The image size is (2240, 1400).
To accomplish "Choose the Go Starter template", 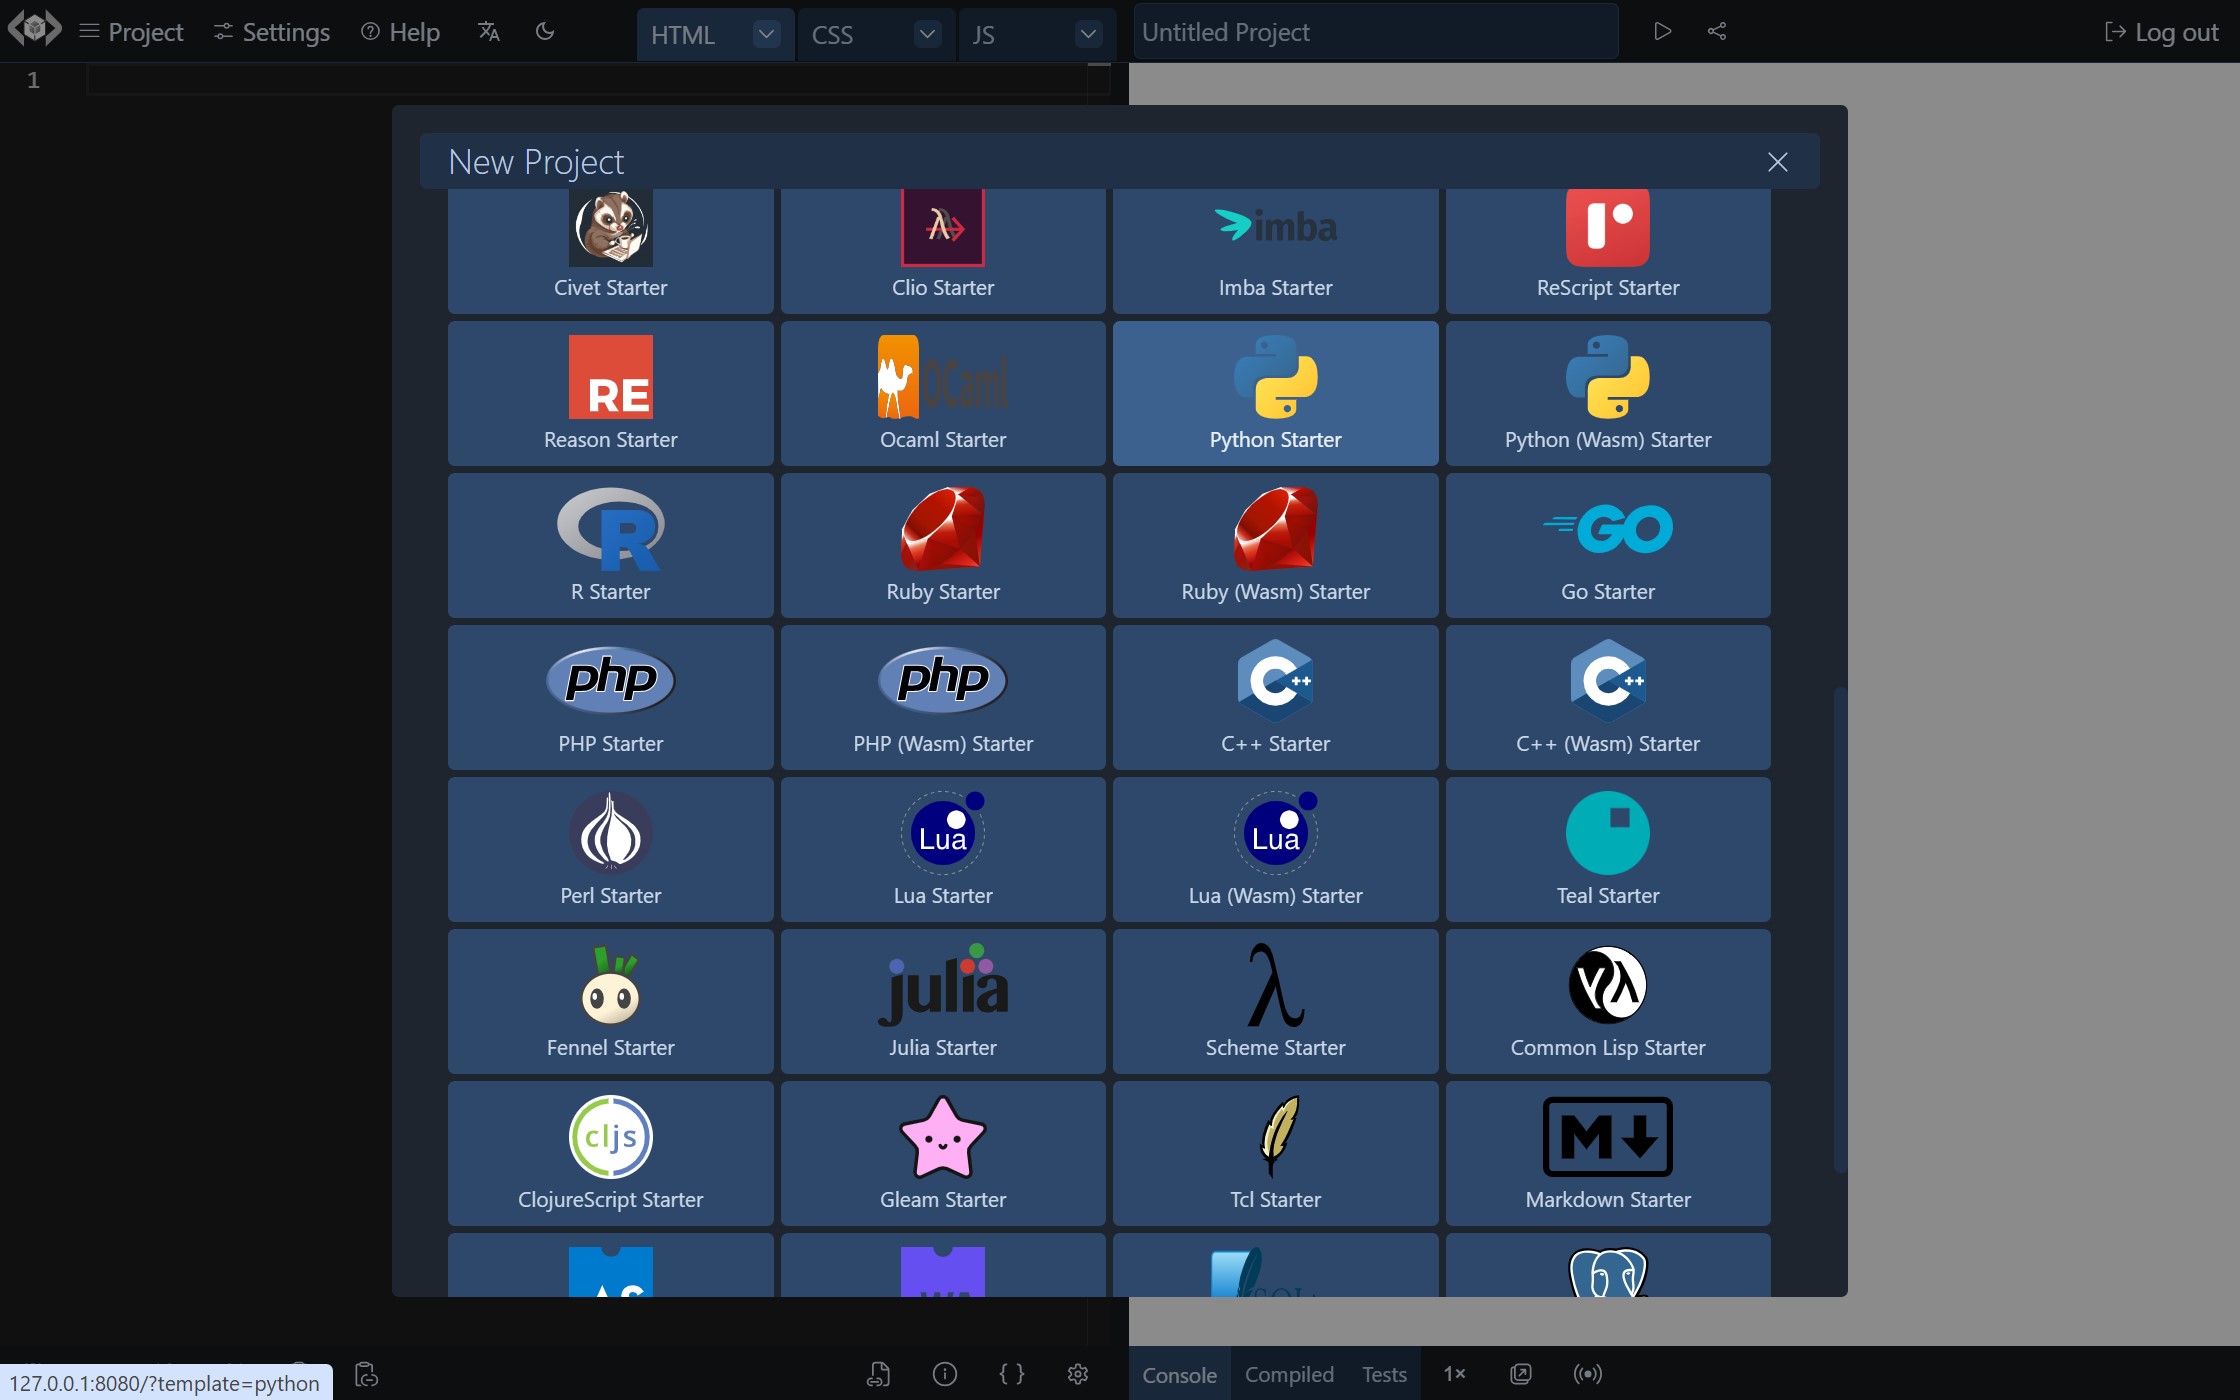I will click(x=1607, y=545).
